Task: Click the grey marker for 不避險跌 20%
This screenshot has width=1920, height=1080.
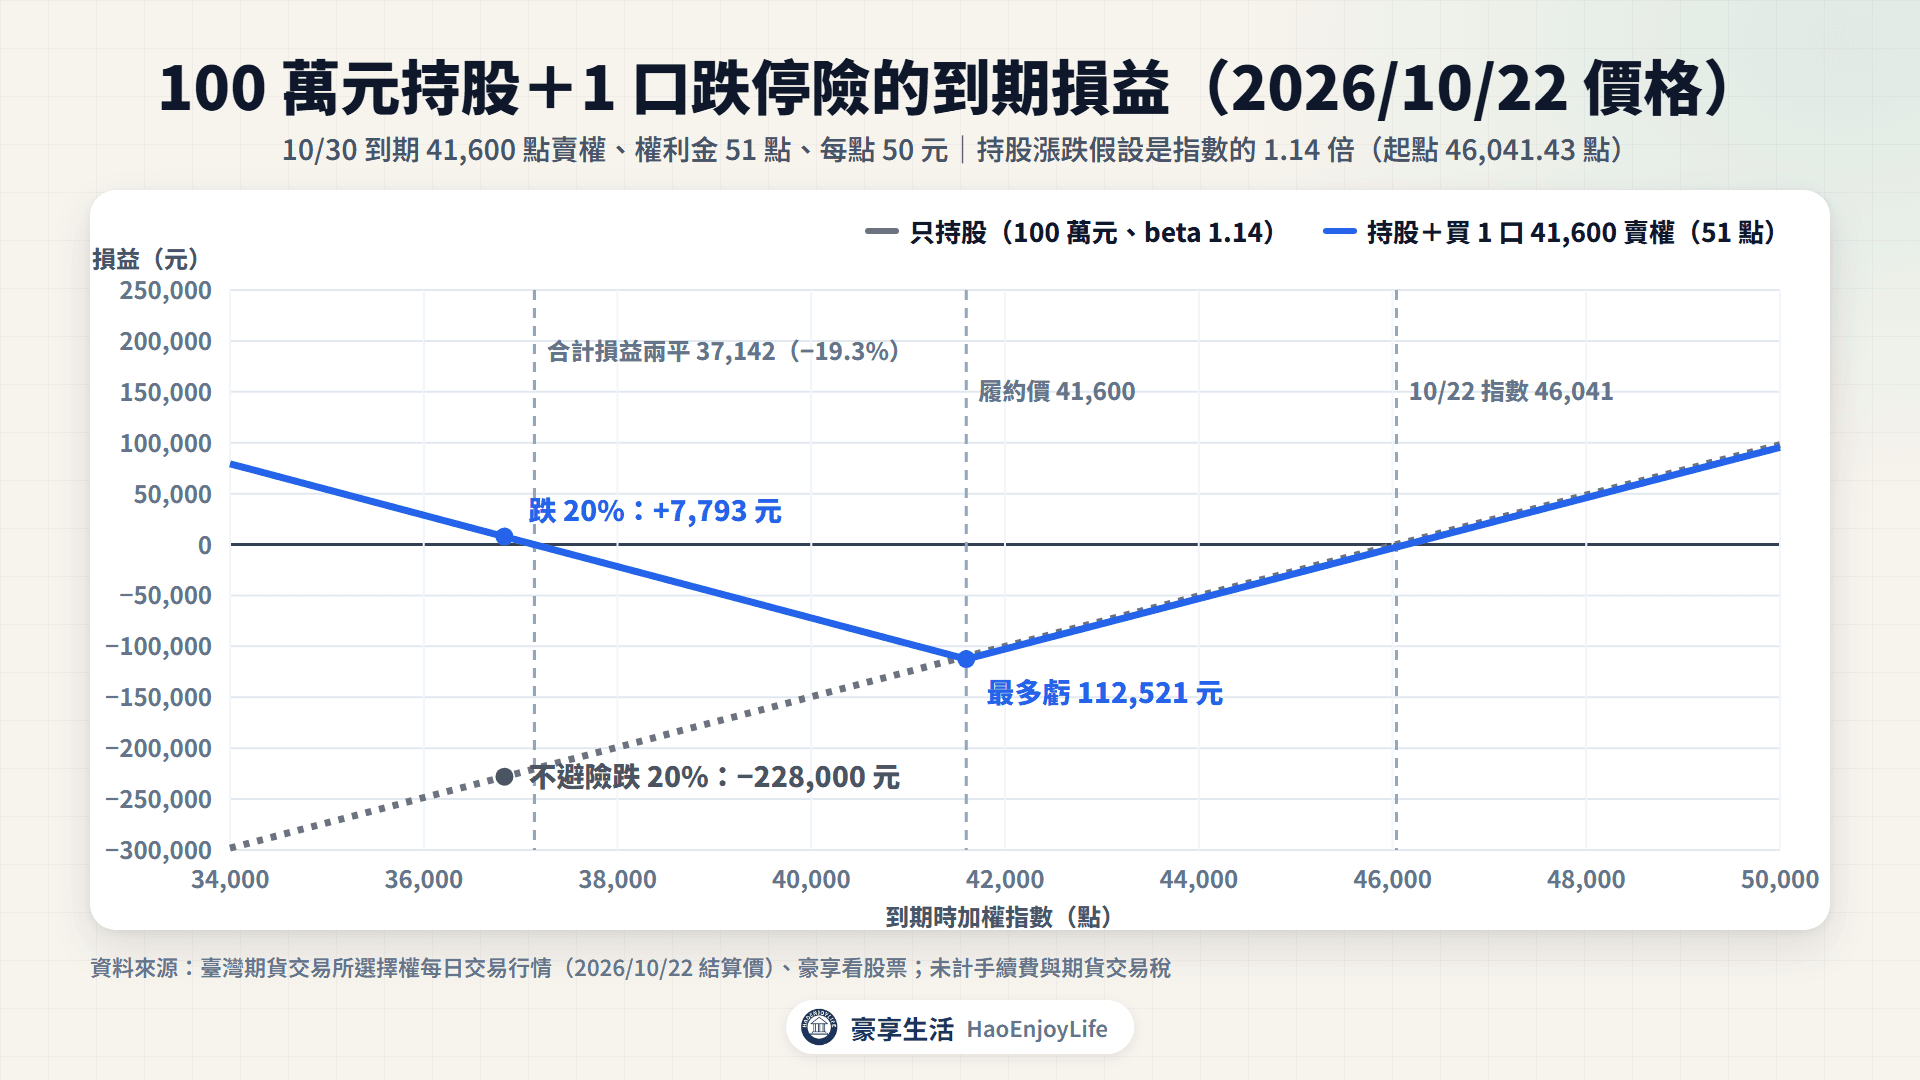Action: 505,777
